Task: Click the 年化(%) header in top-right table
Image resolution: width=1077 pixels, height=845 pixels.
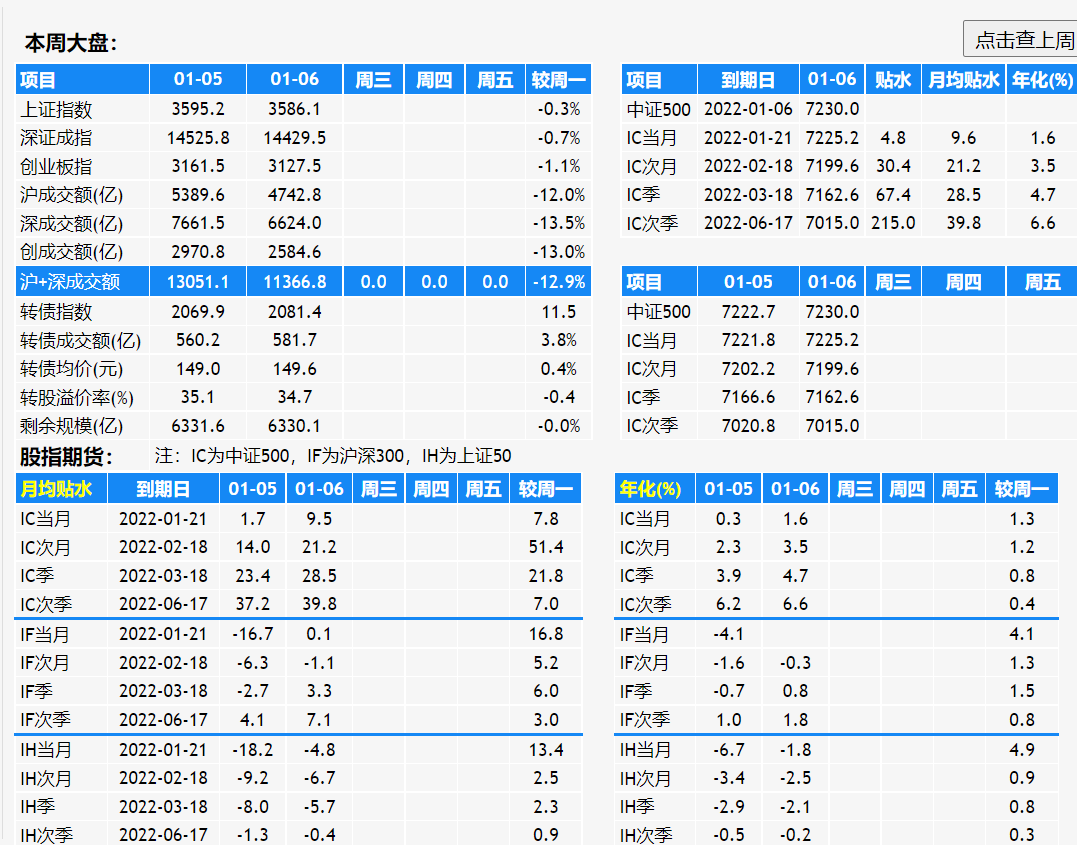Action: coord(1042,80)
